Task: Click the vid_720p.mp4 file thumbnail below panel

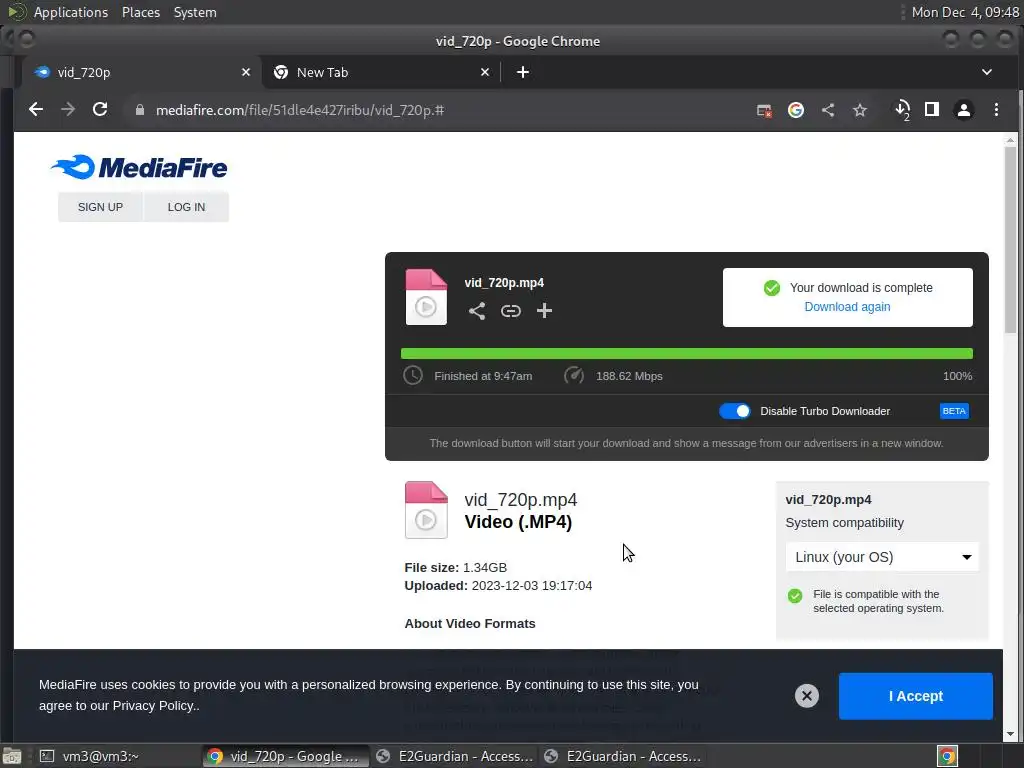Action: (x=426, y=510)
